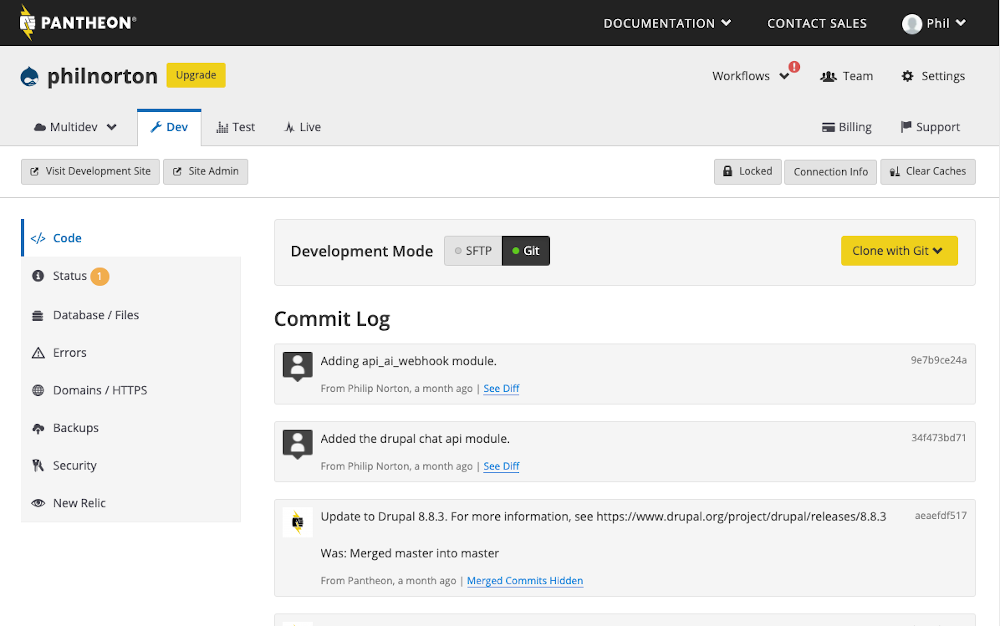Click the Billing link
Image resolution: width=1000 pixels, height=626 pixels.
tap(847, 127)
